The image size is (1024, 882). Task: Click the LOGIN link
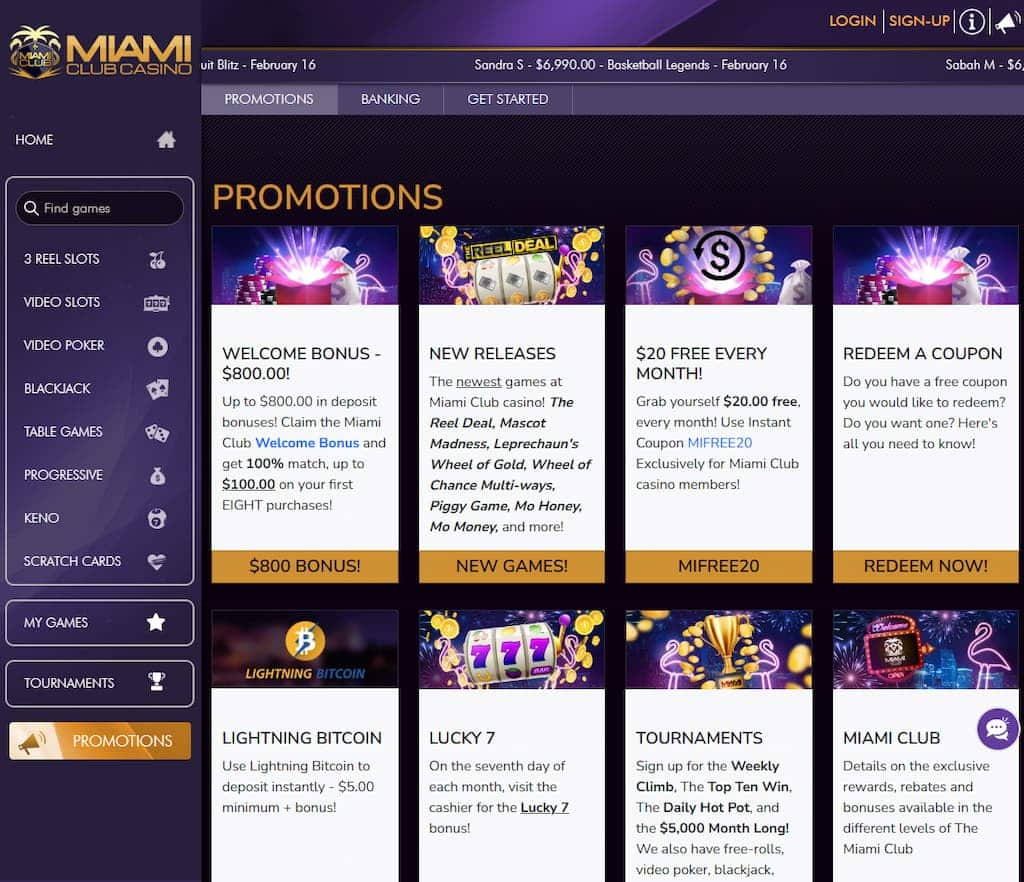852,21
